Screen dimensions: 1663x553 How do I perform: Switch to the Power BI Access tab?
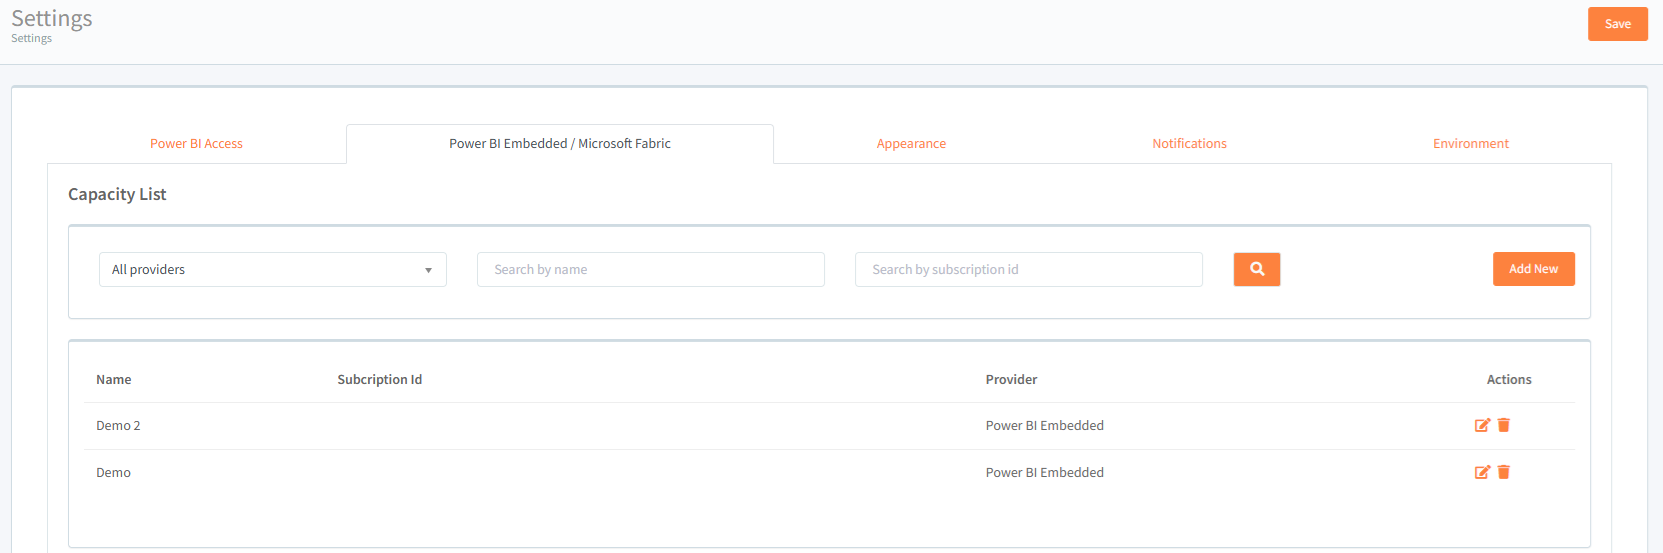pyautogui.click(x=196, y=144)
